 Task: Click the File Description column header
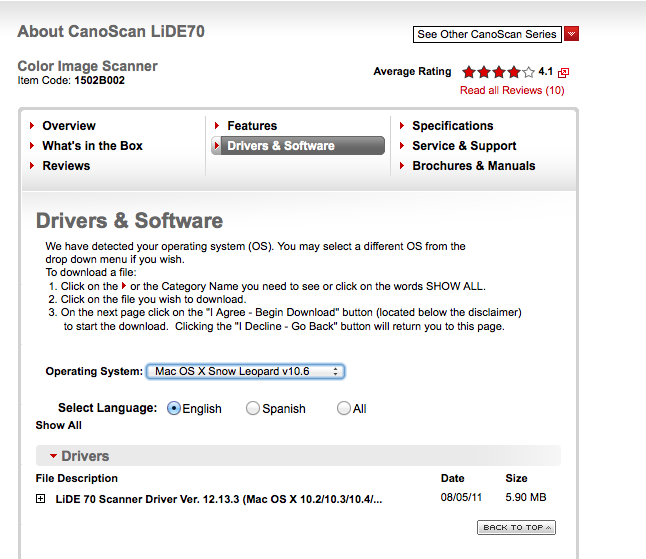(x=77, y=478)
